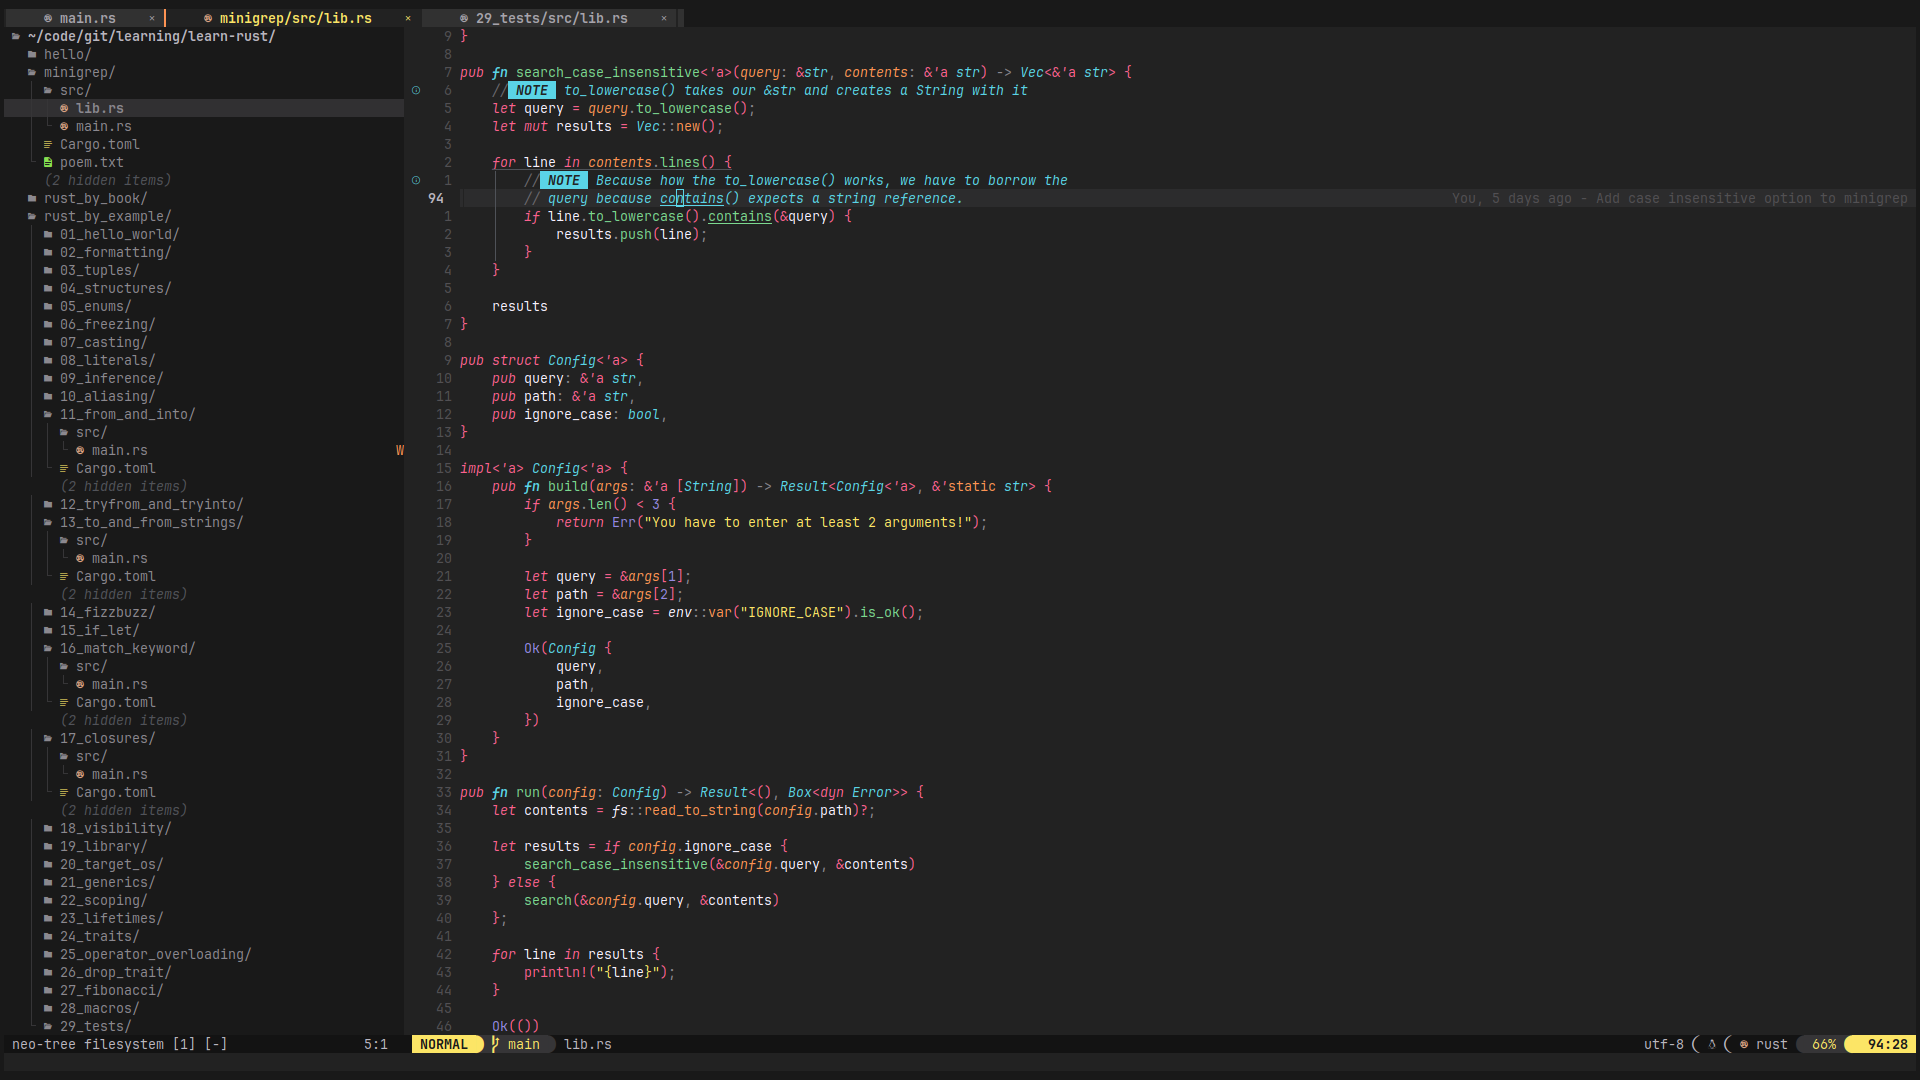Close the main.rs tab
The width and height of the screenshot is (1920, 1080).
coord(152,18)
